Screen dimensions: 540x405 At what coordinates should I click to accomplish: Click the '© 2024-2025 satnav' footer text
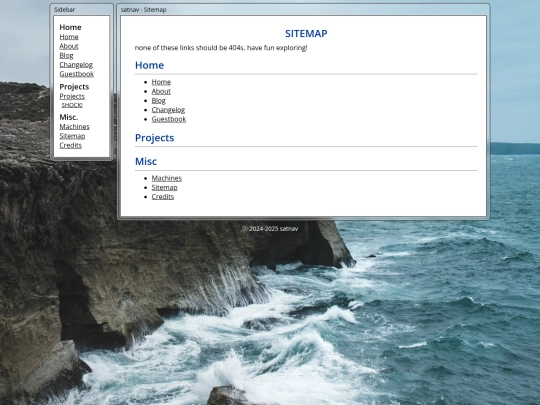pyautogui.click(x=270, y=229)
